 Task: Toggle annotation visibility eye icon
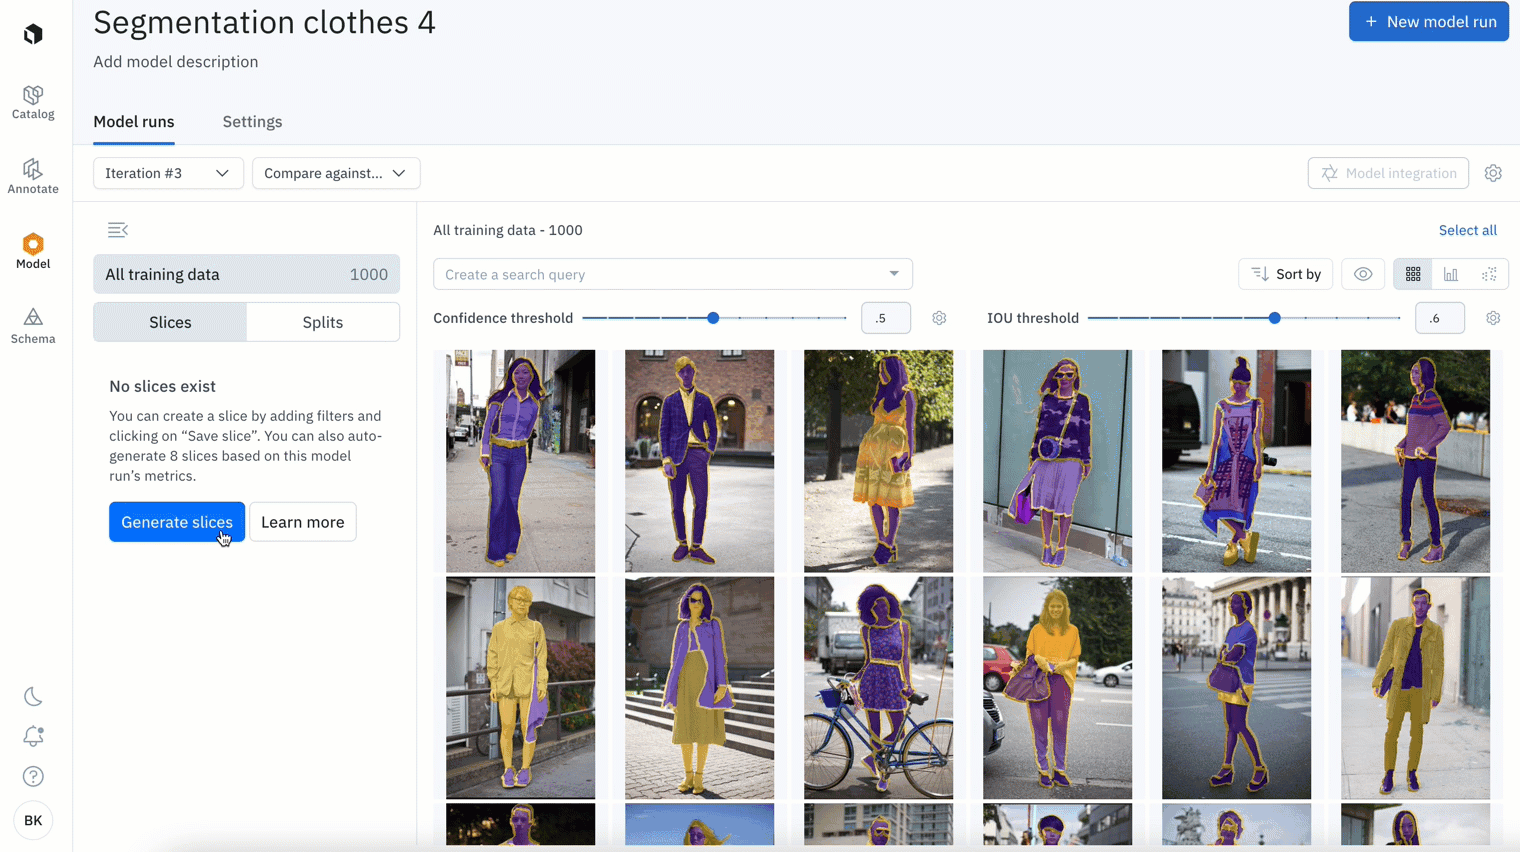click(x=1363, y=274)
